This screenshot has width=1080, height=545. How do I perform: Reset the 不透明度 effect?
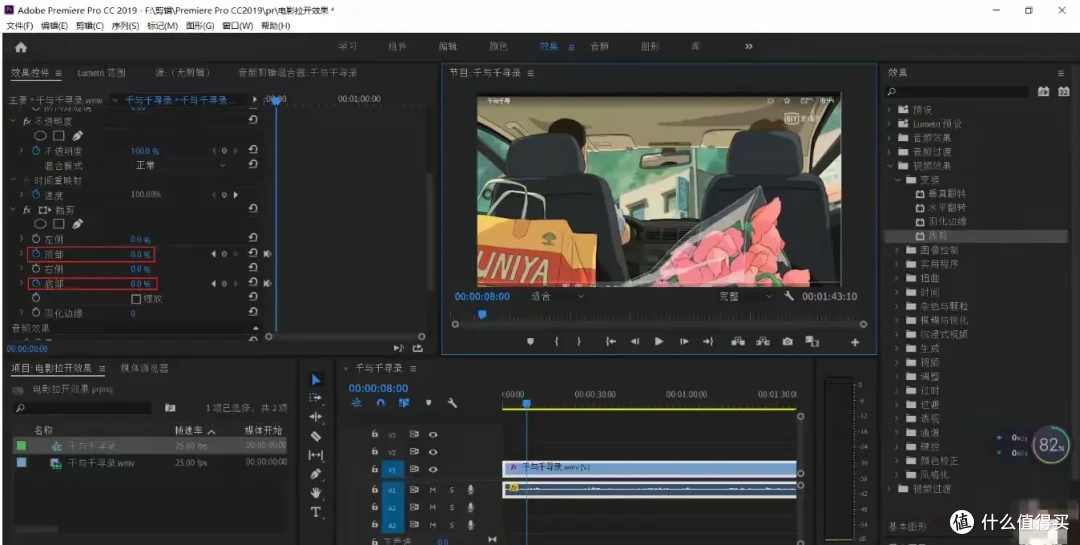click(x=253, y=120)
